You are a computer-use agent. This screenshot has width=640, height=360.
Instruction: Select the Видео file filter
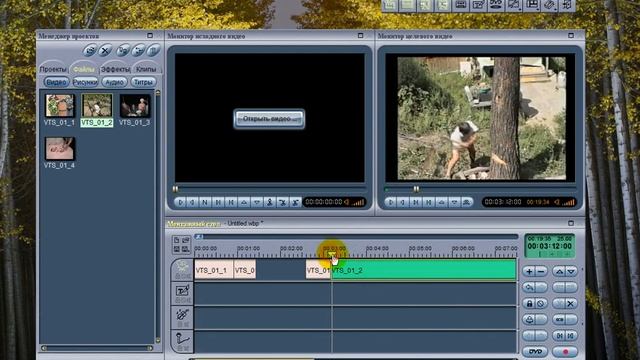point(56,82)
